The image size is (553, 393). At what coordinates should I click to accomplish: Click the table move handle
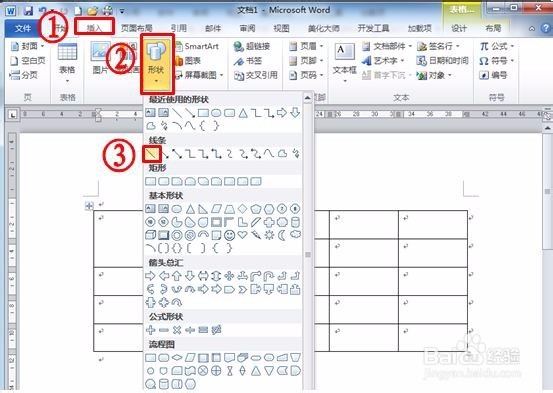coord(89,205)
